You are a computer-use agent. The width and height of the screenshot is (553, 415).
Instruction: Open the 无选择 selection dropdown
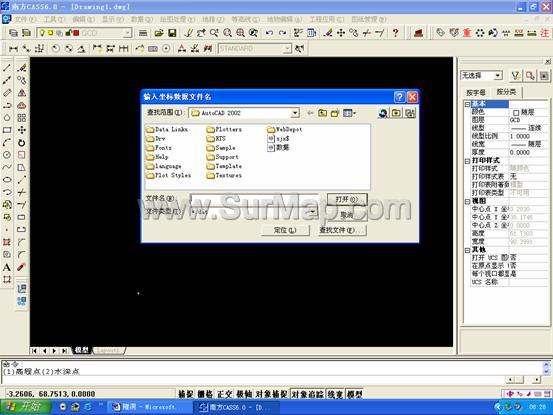[498, 75]
